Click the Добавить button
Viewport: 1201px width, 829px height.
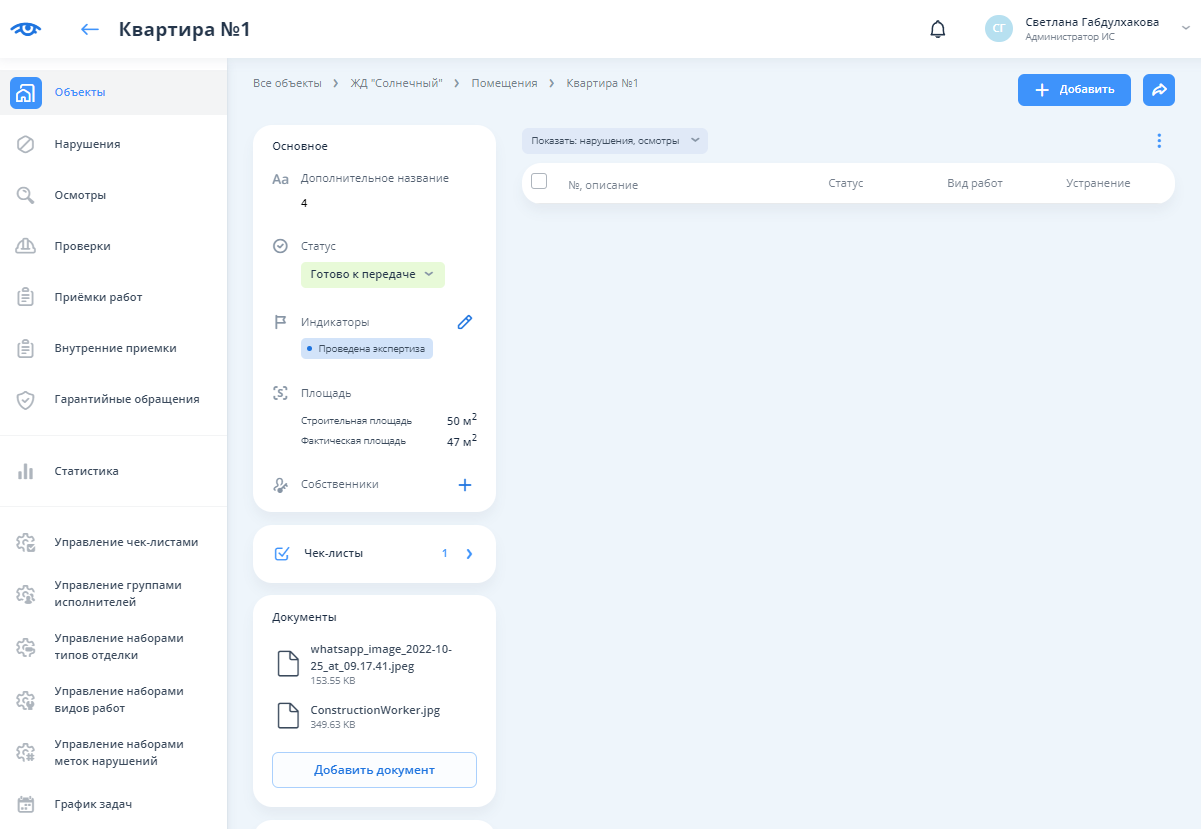pyautogui.click(x=1074, y=90)
